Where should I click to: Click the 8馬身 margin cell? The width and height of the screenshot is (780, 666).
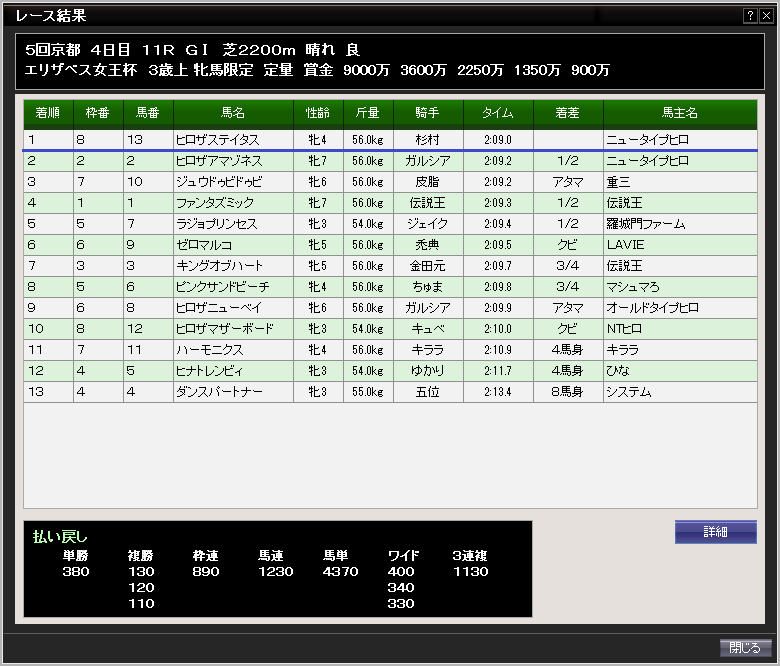coord(568,392)
